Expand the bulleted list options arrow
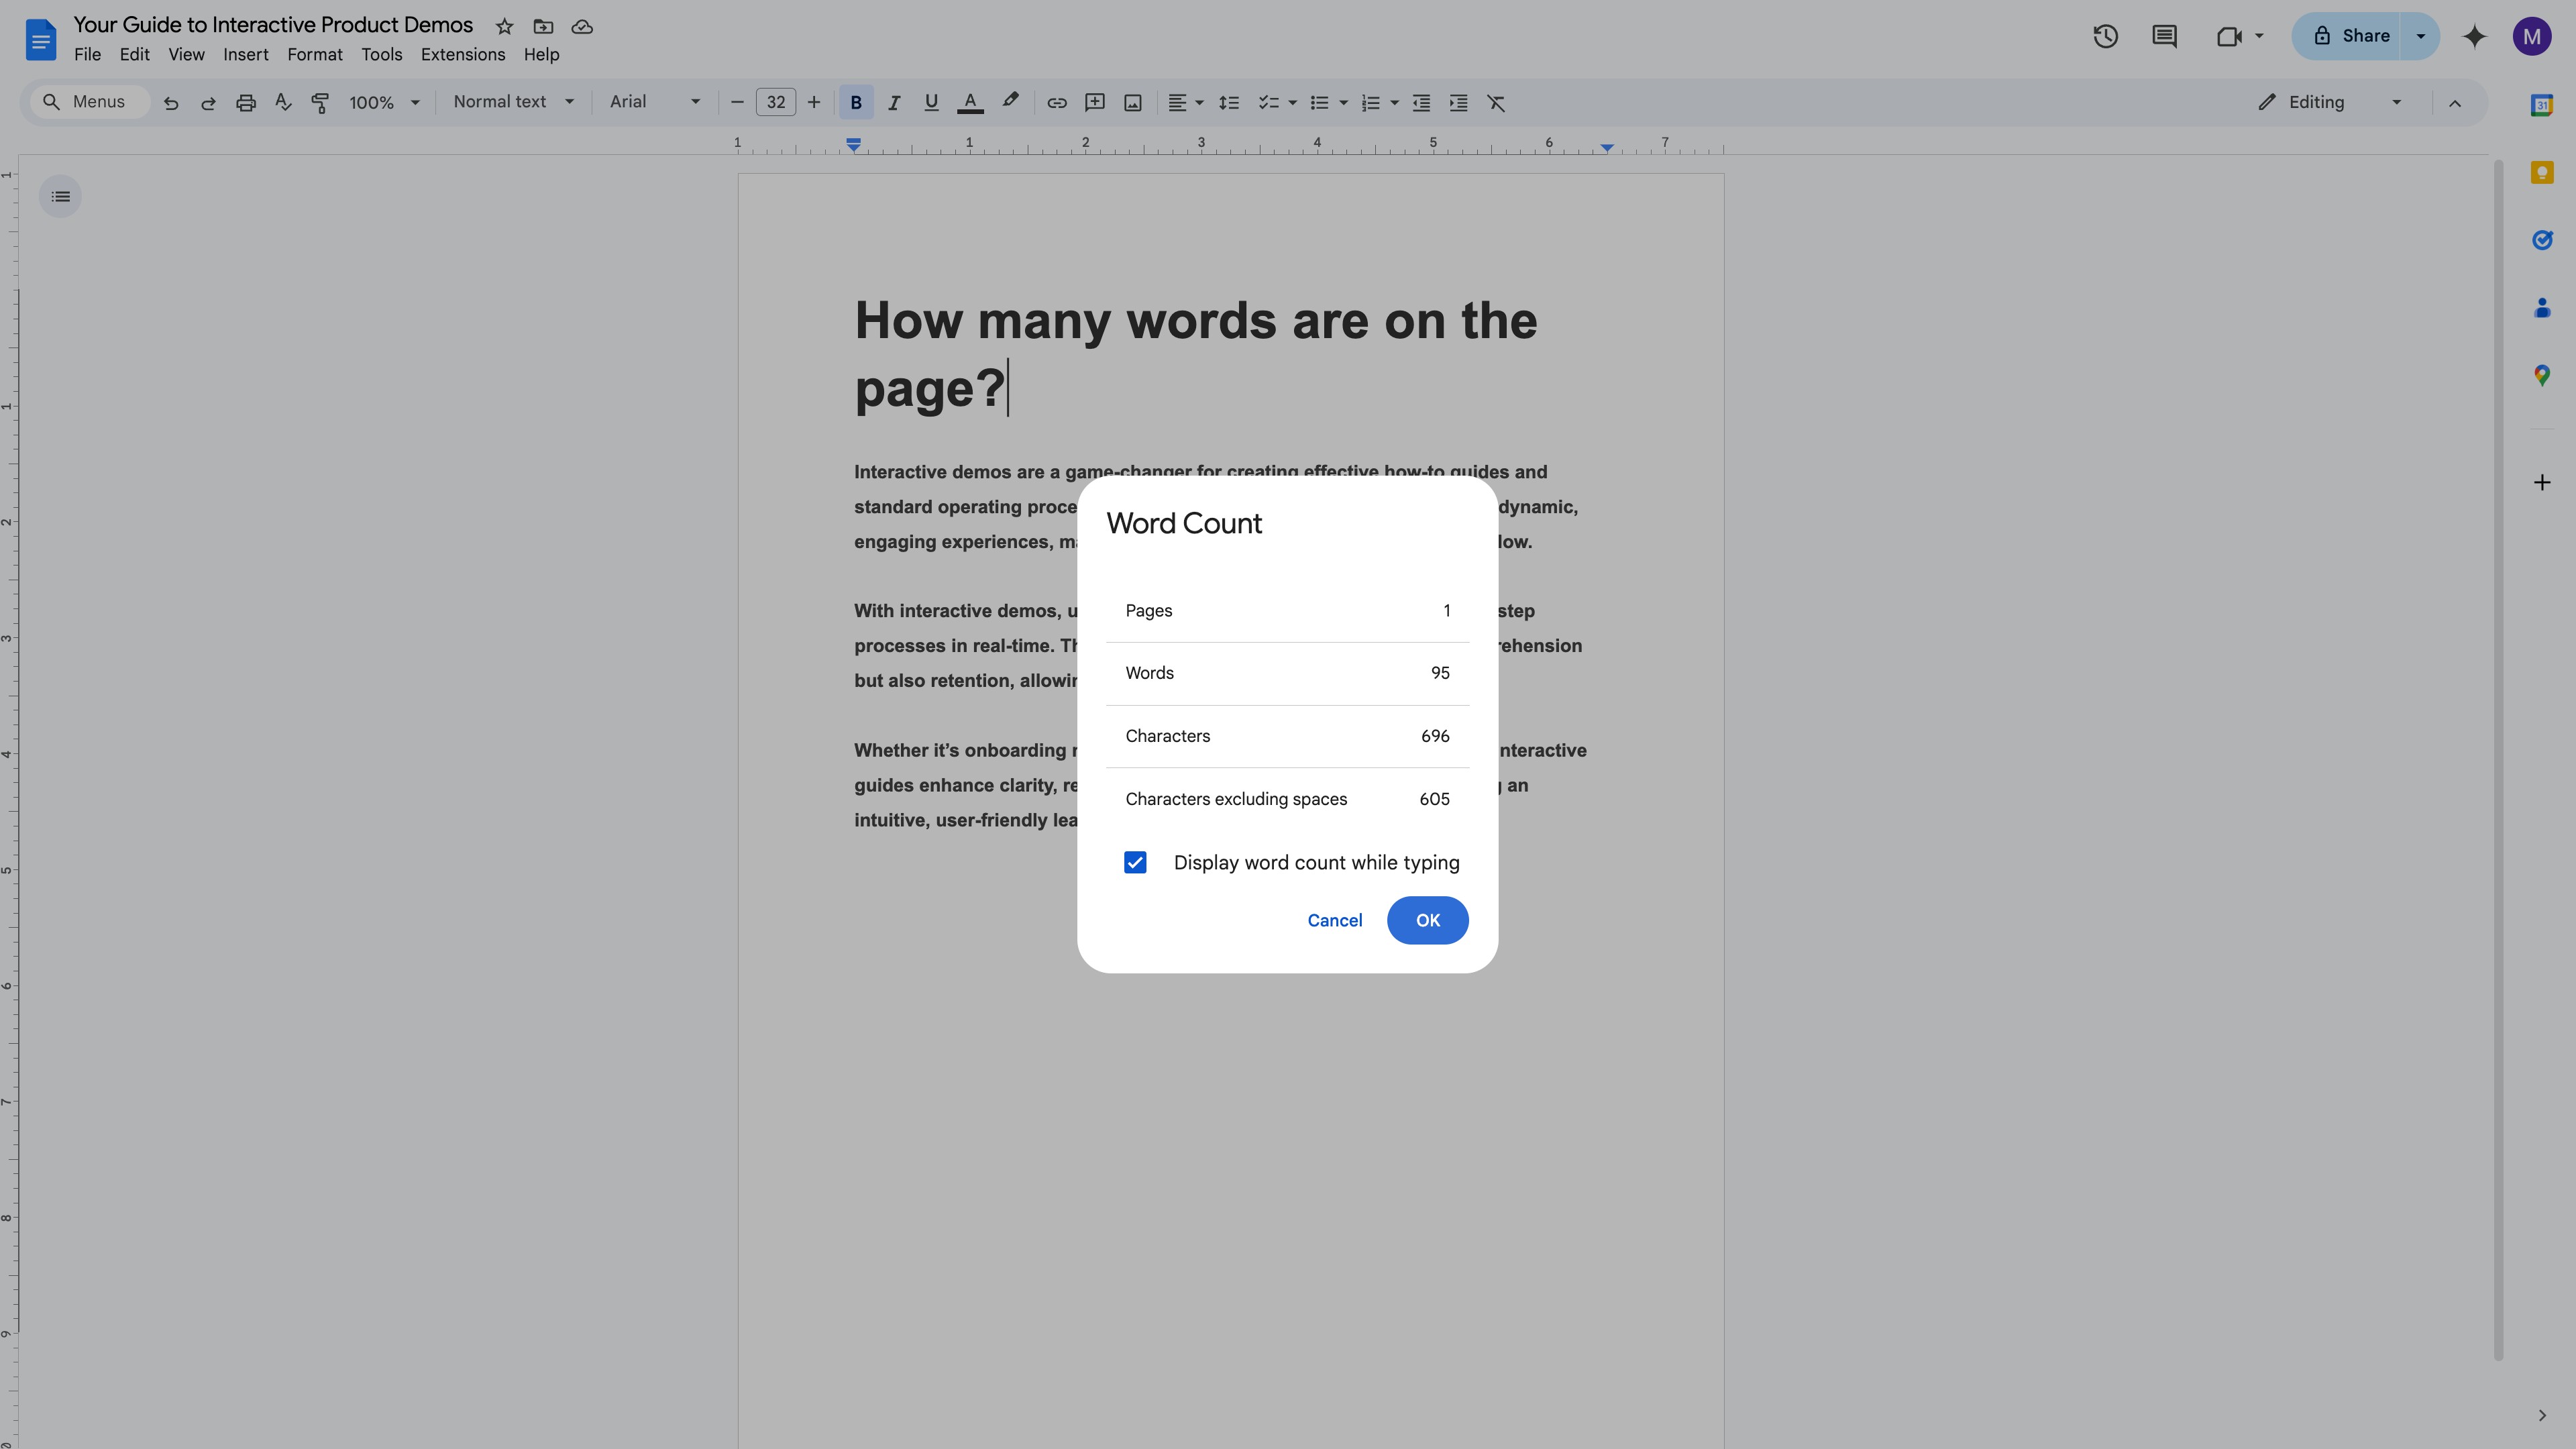 1343,103
